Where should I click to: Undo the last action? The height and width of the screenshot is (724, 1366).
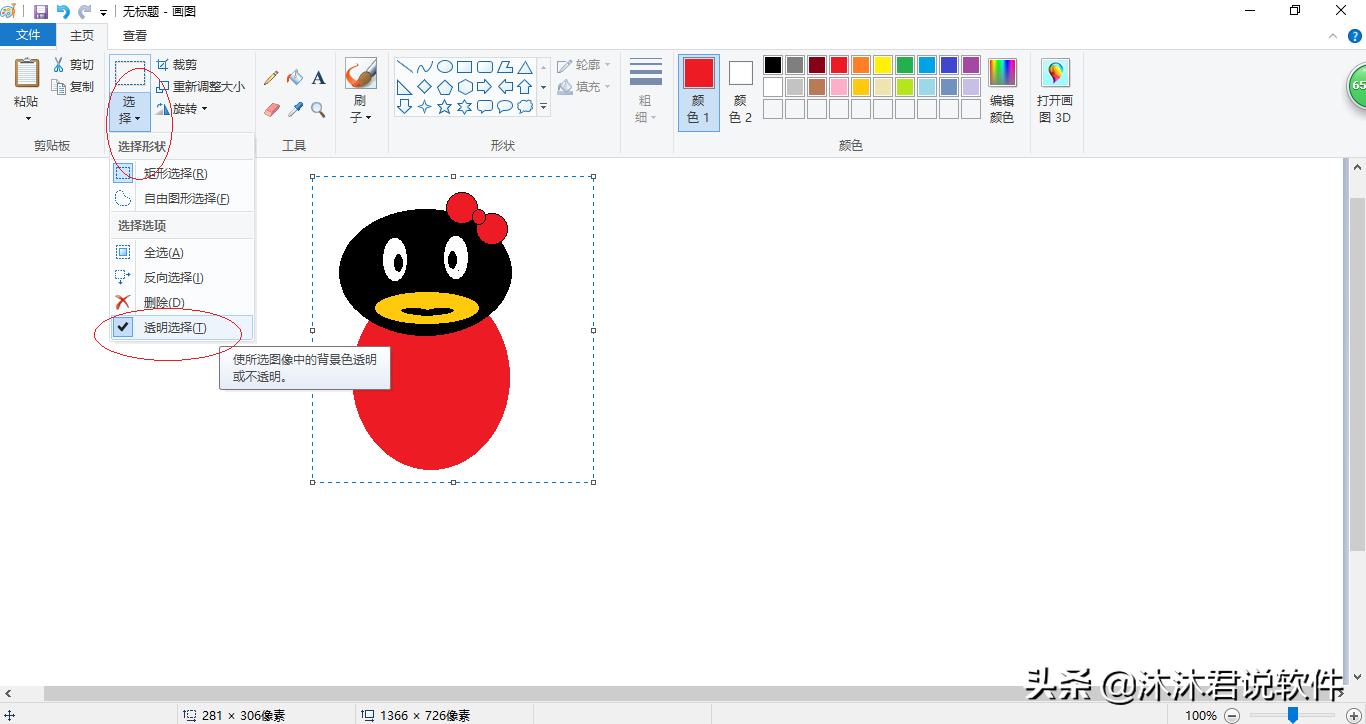click(63, 12)
